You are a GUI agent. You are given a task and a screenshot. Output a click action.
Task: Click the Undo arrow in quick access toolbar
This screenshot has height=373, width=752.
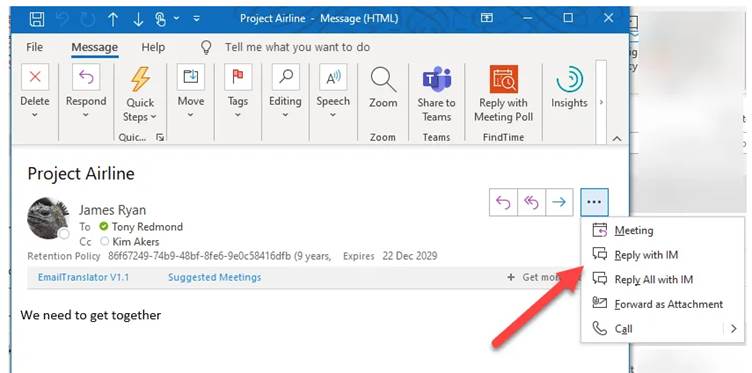click(62, 19)
